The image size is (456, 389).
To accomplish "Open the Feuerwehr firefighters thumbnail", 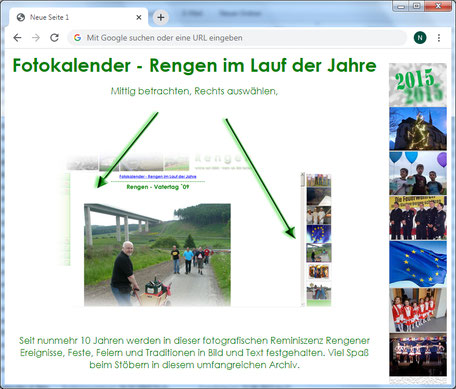I will point(418,218).
